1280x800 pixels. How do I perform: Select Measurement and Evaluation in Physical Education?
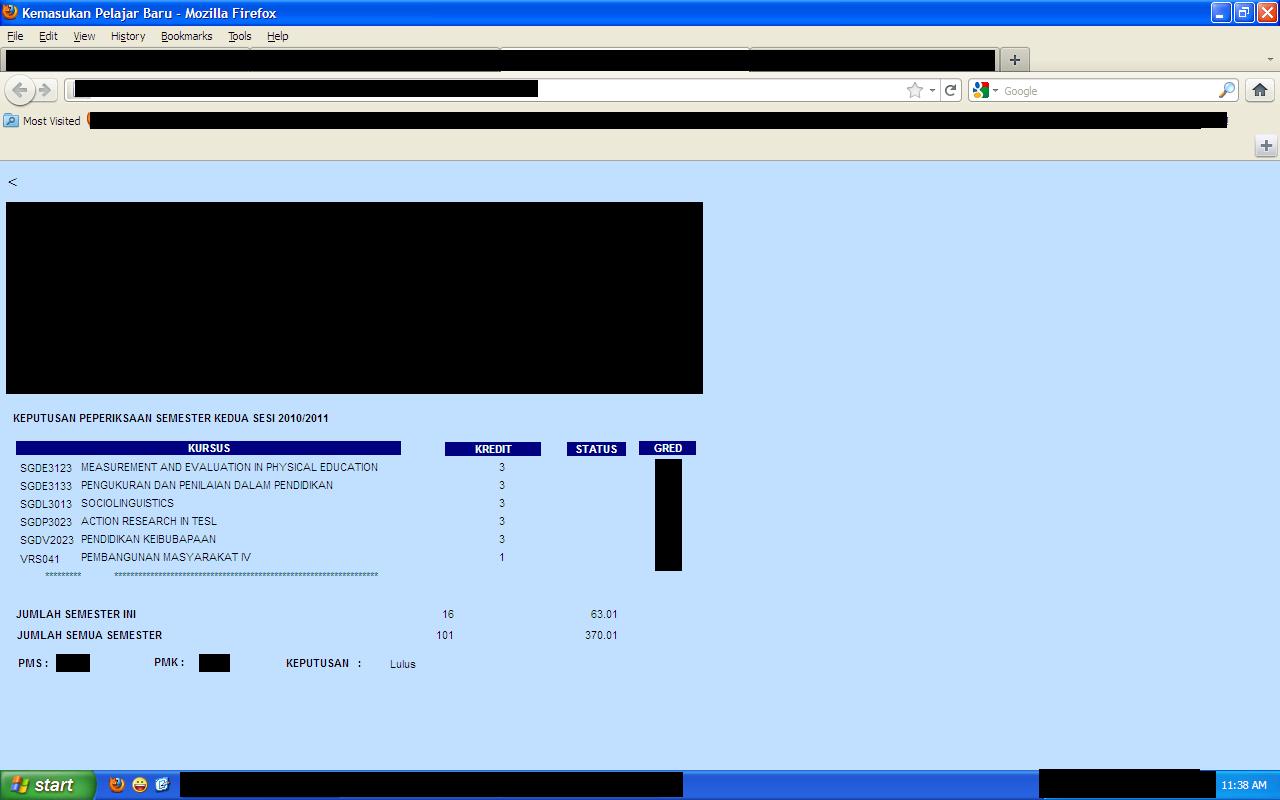point(229,467)
